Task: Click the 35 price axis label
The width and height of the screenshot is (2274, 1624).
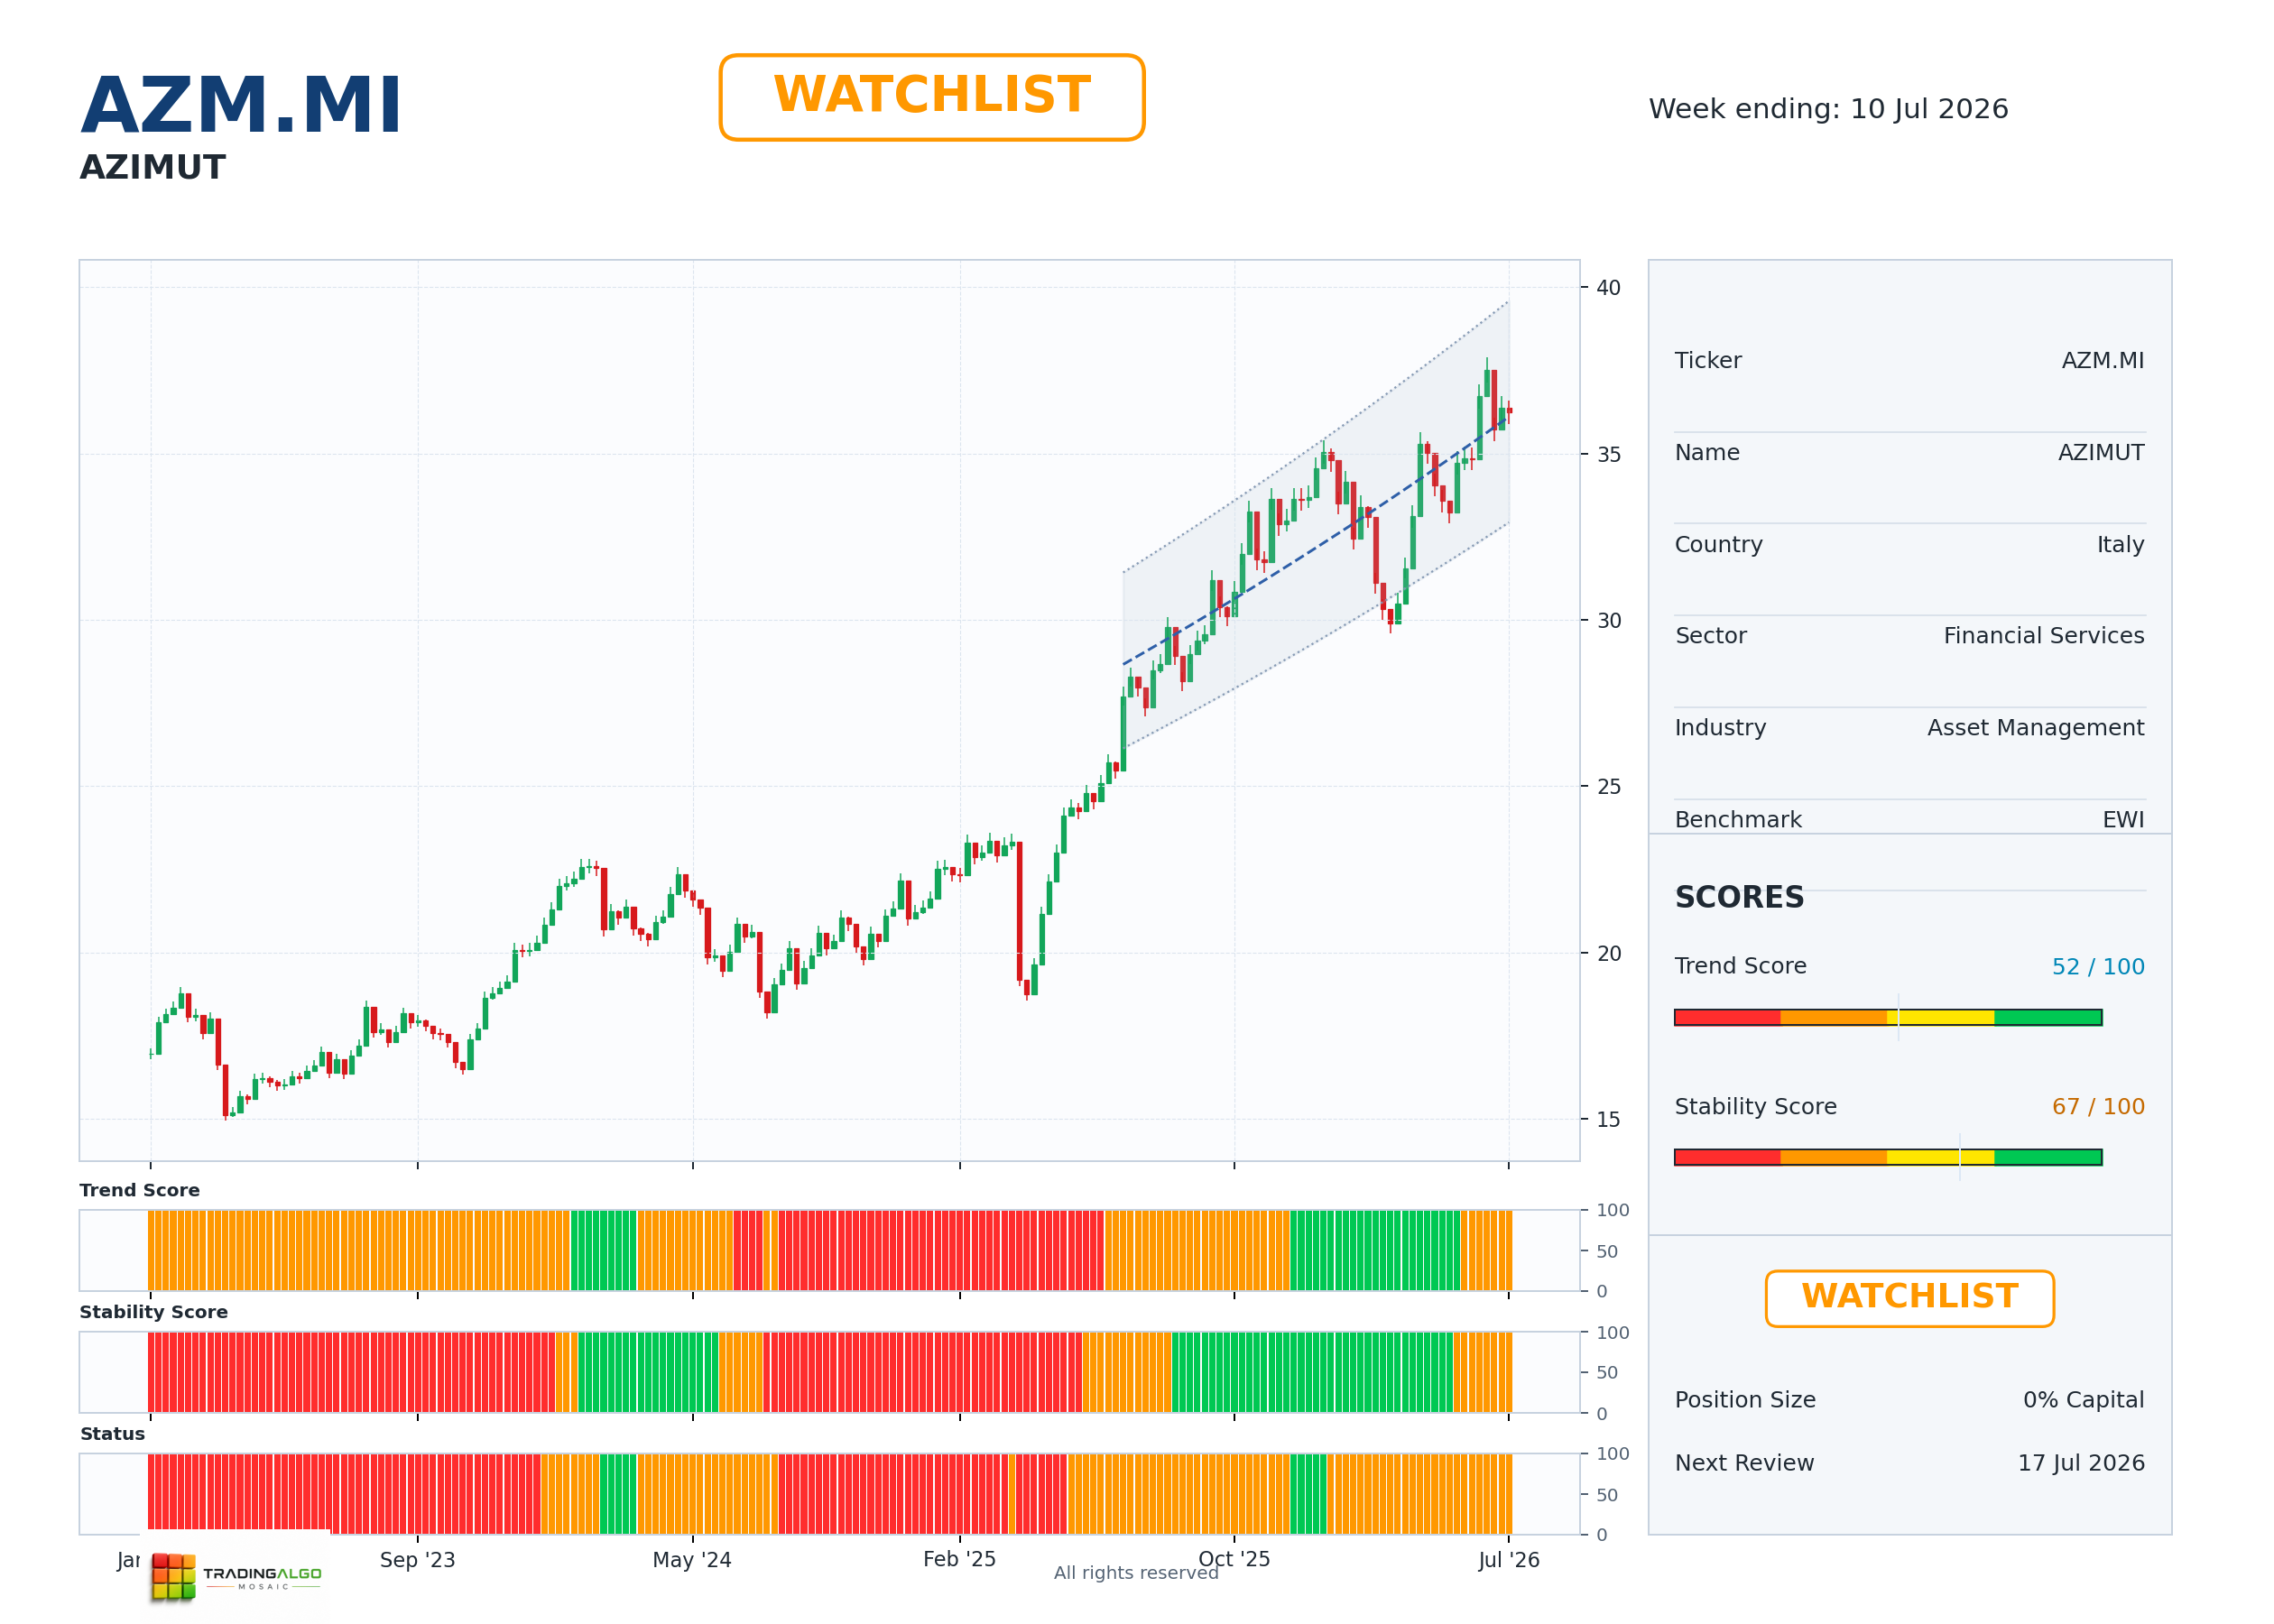Action: click(x=1608, y=455)
